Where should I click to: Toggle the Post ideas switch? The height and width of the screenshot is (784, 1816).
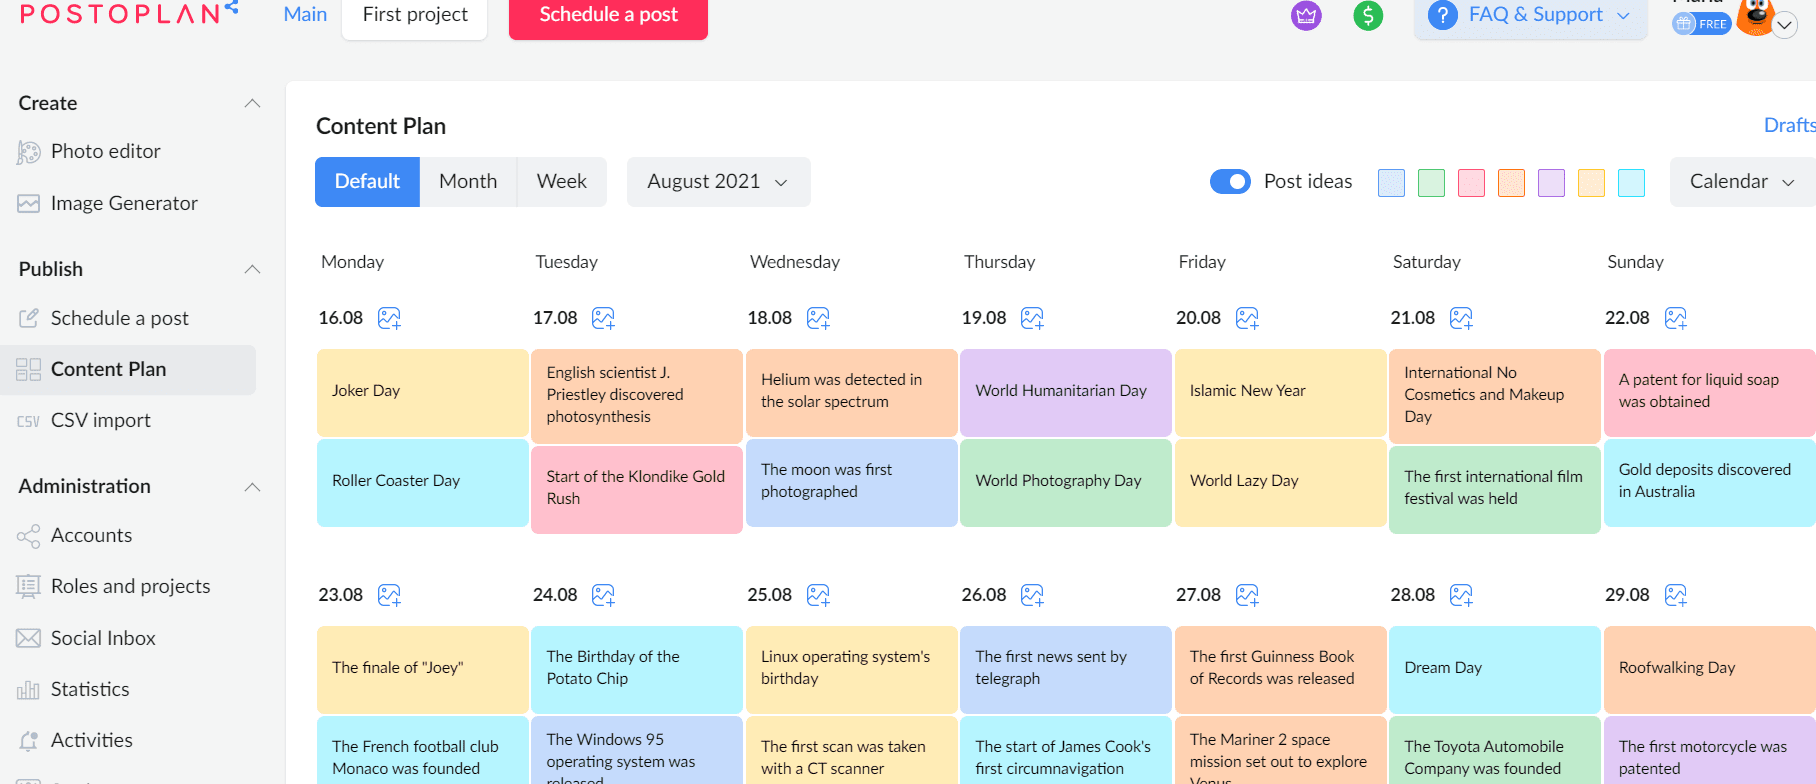pyautogui.click(x=1230, y=181)
